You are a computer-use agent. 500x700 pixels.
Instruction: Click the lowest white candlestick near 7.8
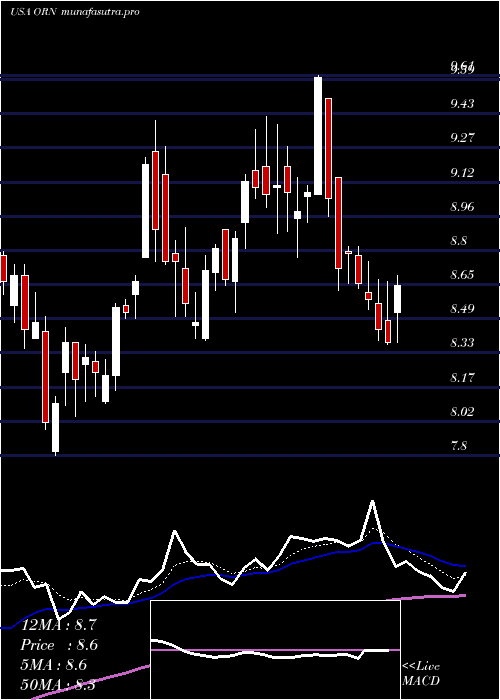coord(55,427)
